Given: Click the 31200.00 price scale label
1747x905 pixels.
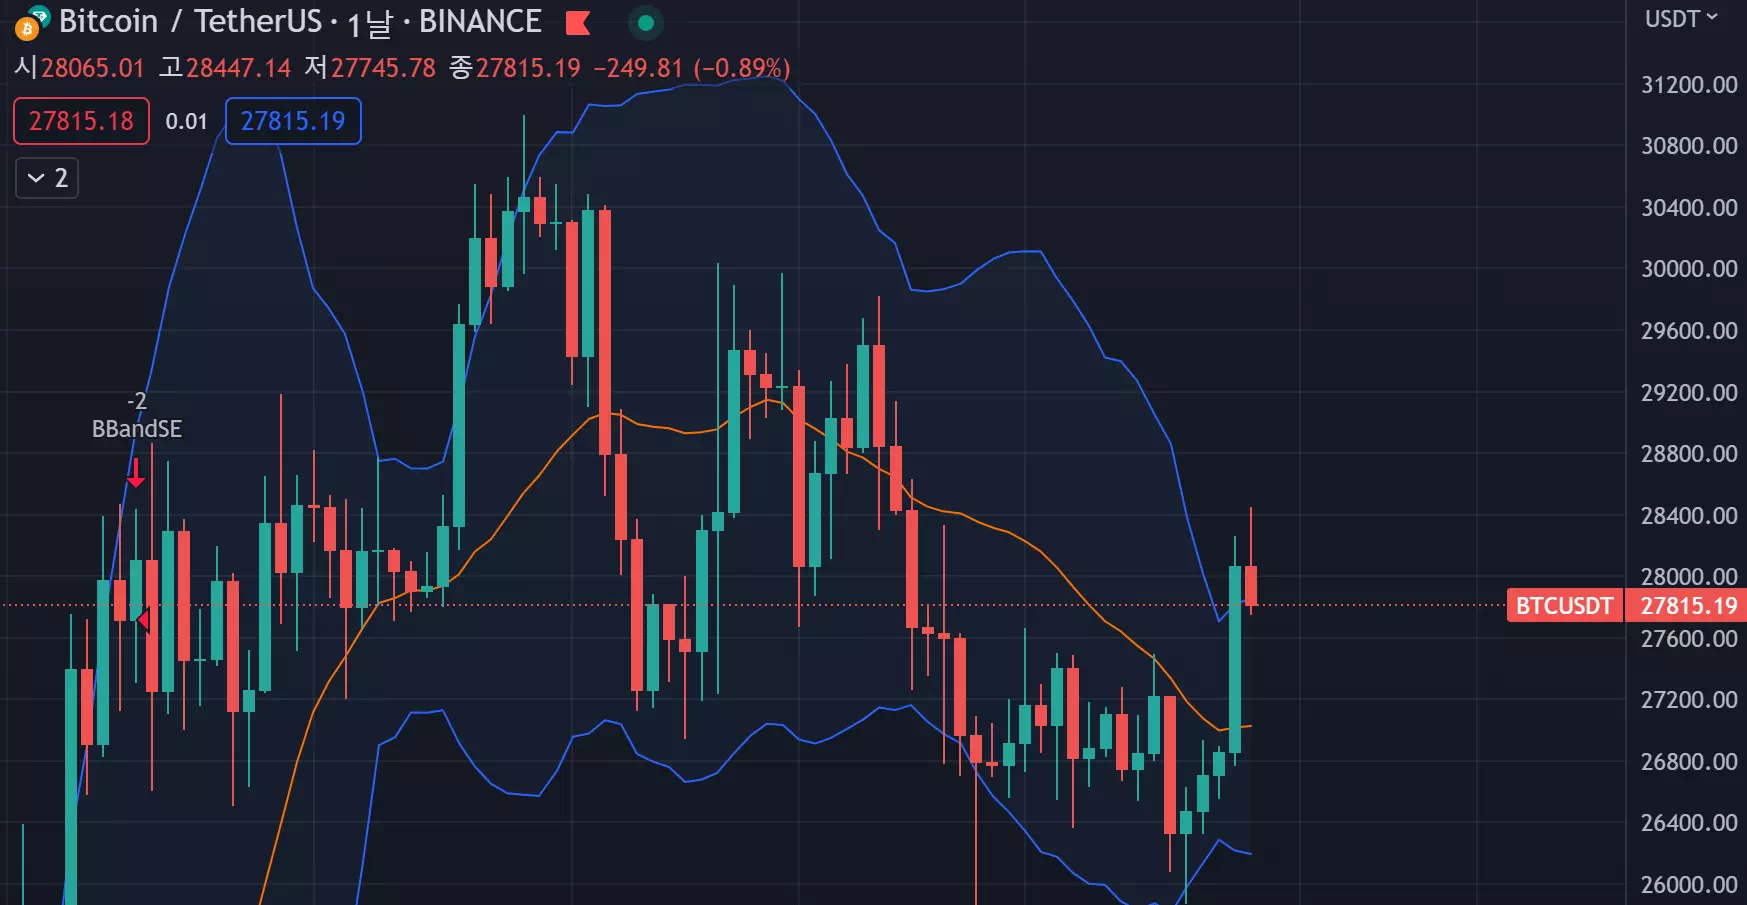Looking at the screenshot, I should click(1689, 85).
